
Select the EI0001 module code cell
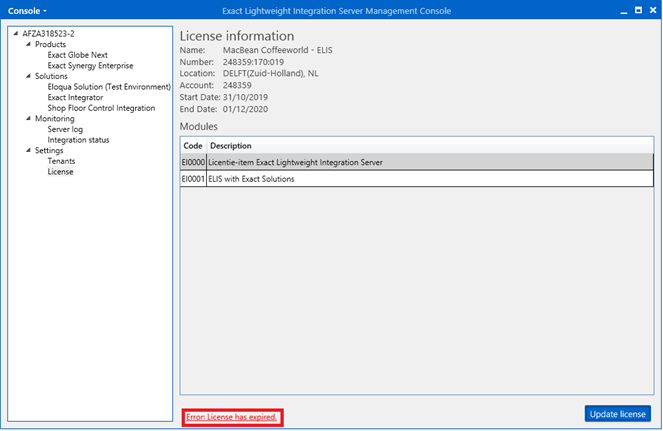pyautogui.click(x=193, y=178)
